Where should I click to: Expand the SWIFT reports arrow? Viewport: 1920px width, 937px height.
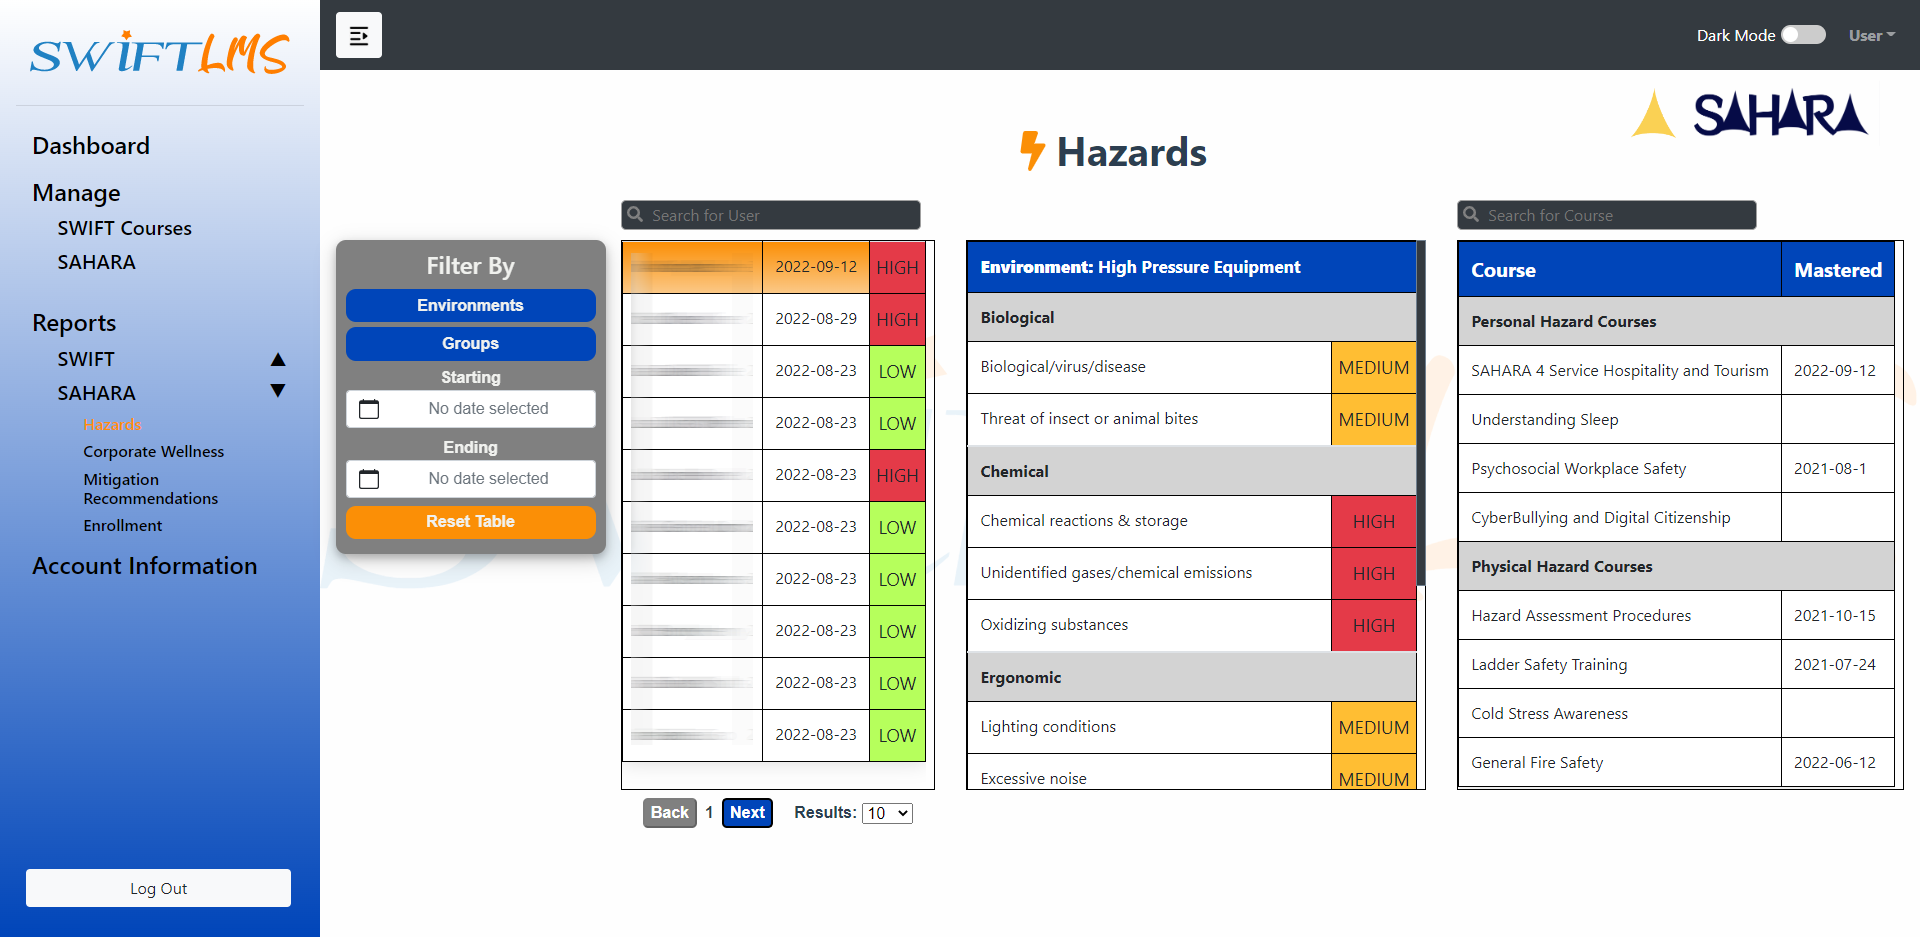278,359
